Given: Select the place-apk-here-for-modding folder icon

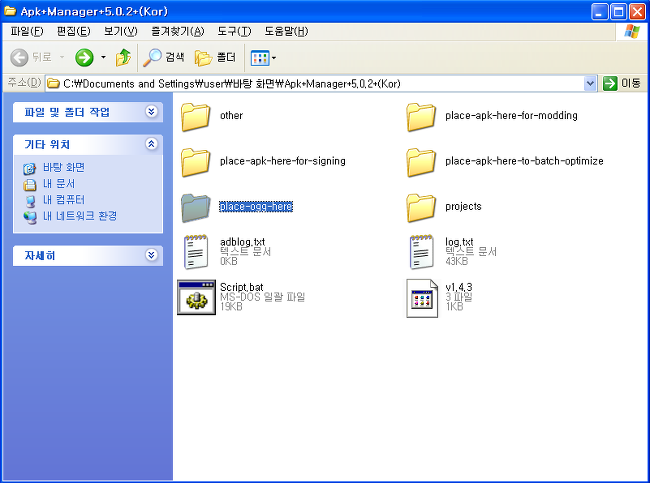Looking at the screenshot, I should 421,116.
